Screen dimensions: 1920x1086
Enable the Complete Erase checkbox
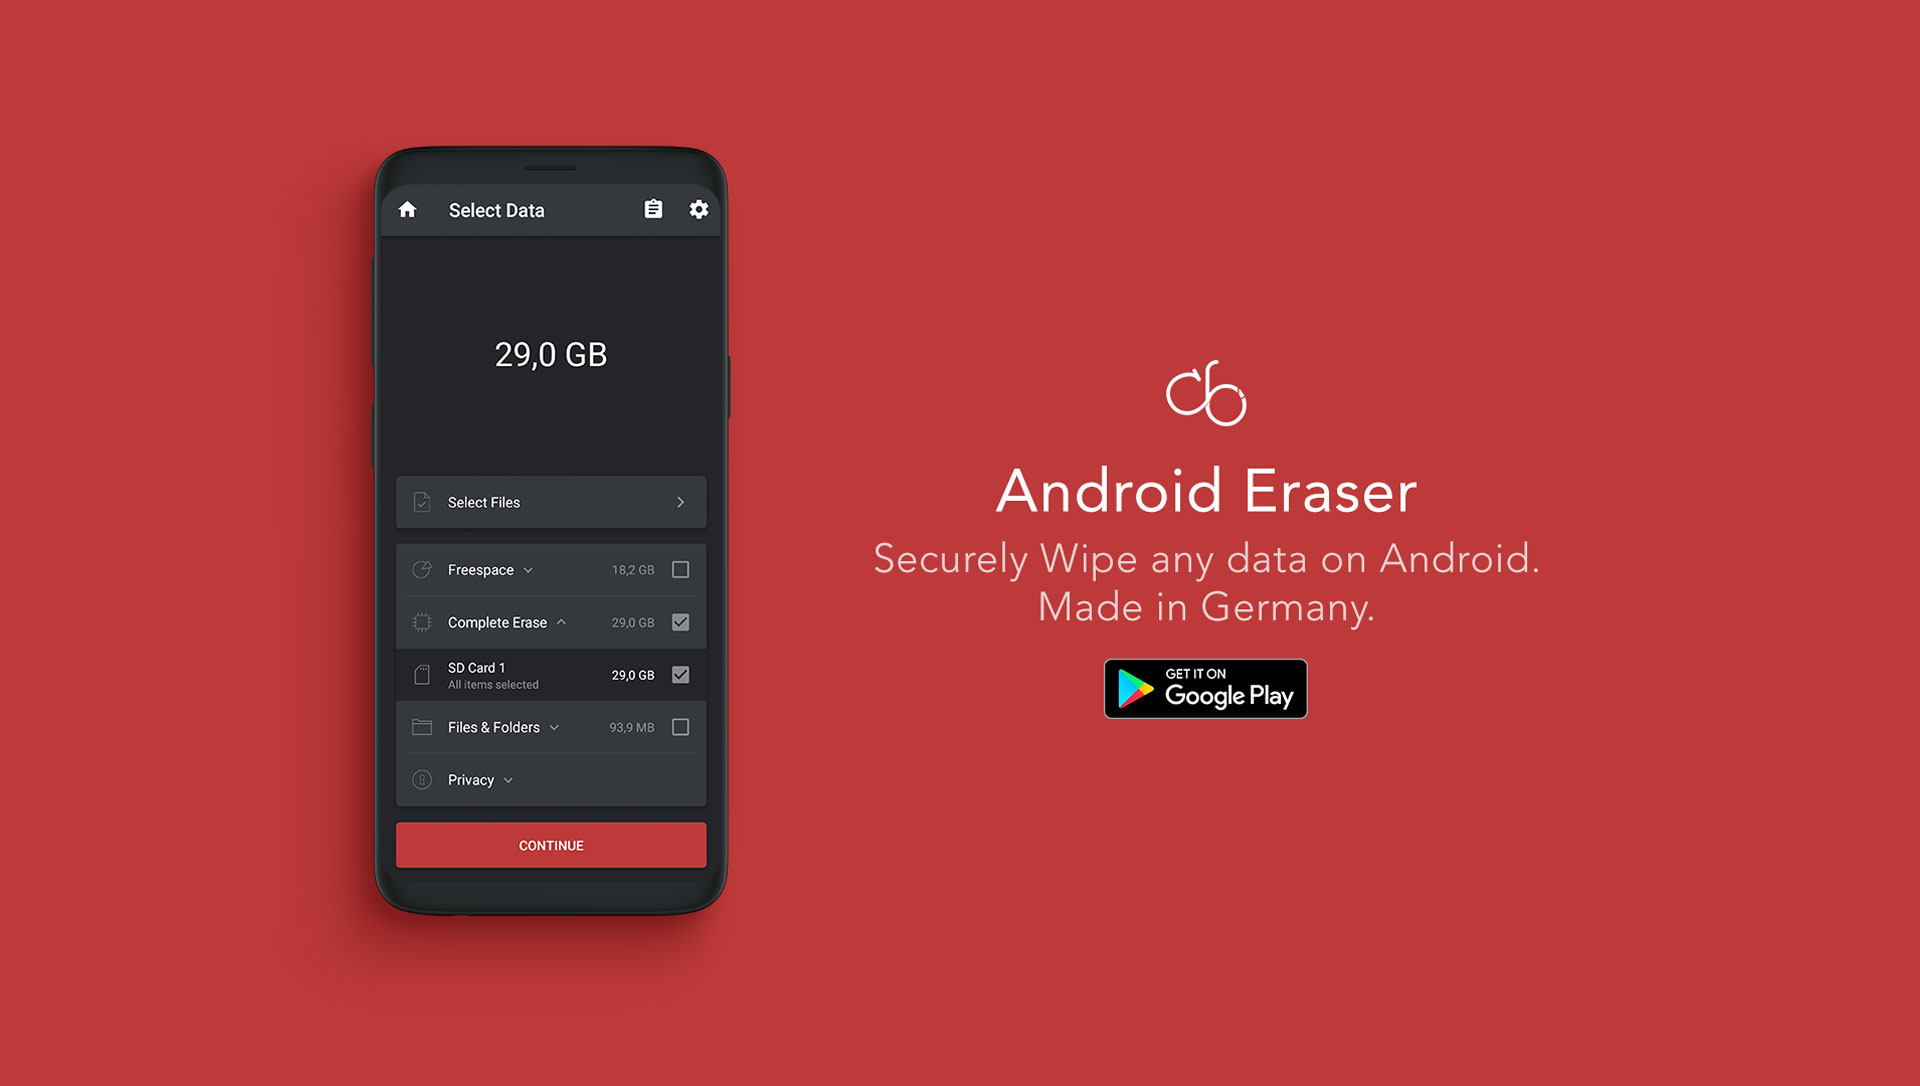coord(683,622)
